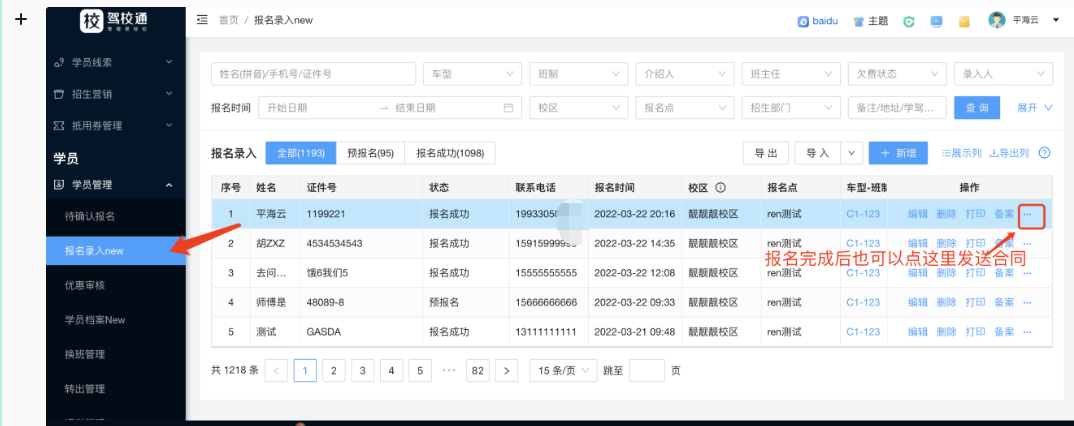Click the 抵用券管理 ticket icon
The image size is (1074, 426).
coord(59,126)
